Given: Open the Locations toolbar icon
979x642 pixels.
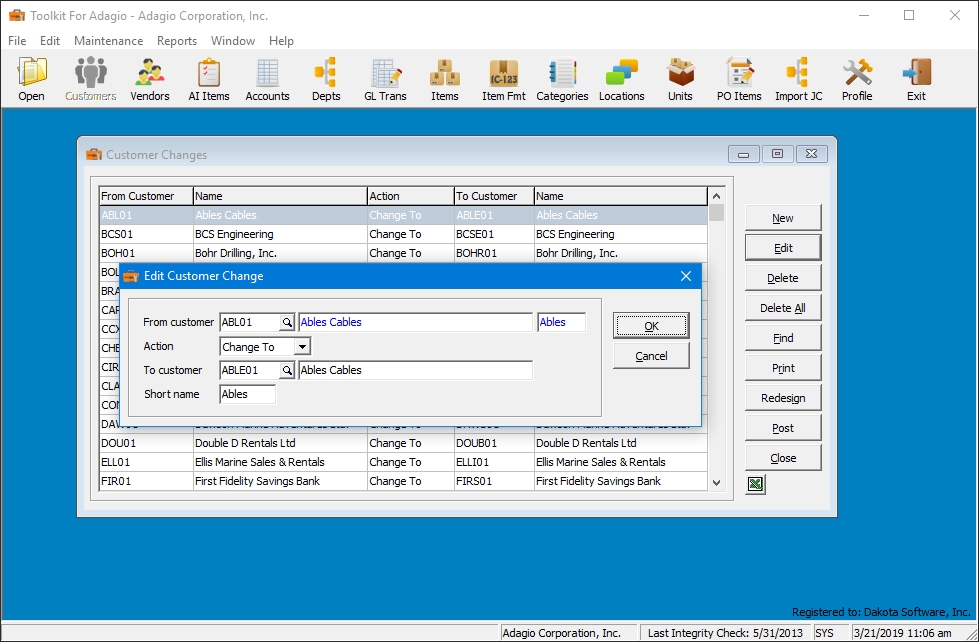Looking at the screenshot, I should click(621, 79).
